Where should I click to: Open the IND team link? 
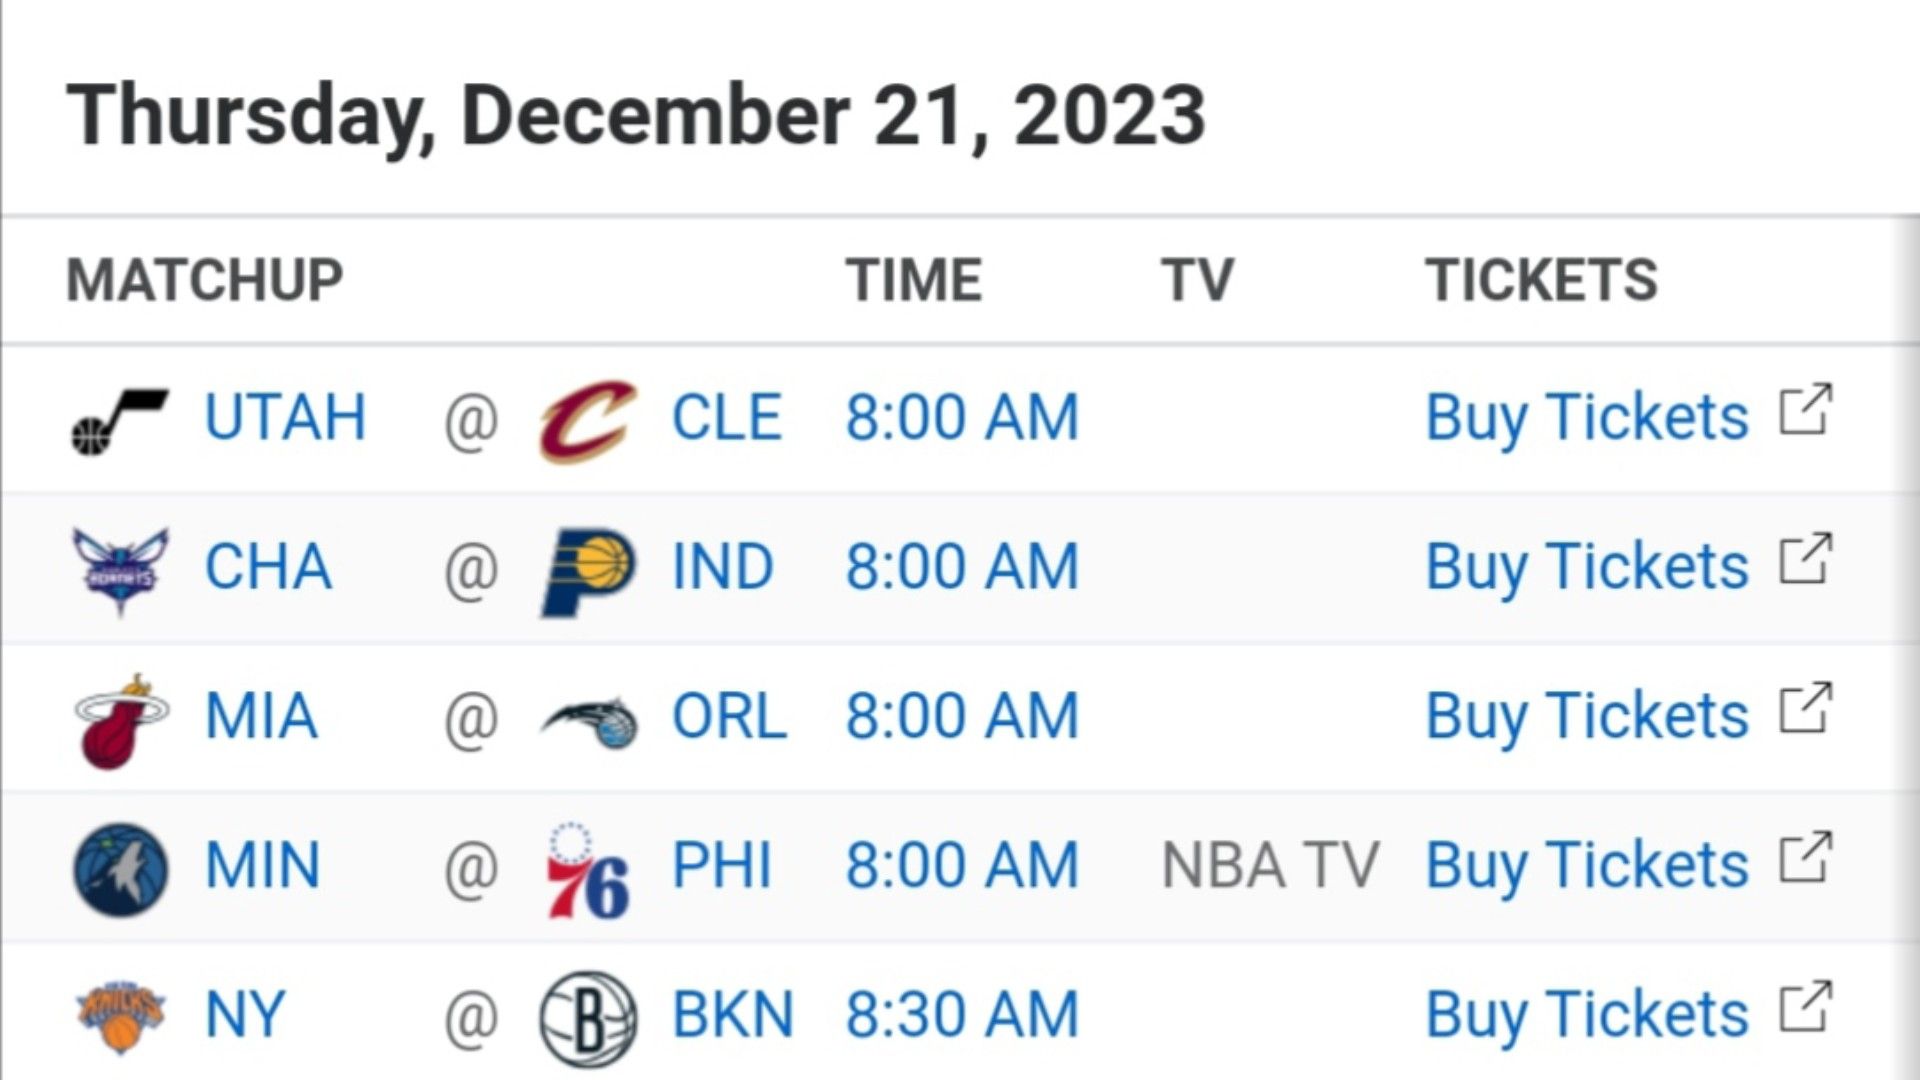pyautogui.click(x=722, y=567)
